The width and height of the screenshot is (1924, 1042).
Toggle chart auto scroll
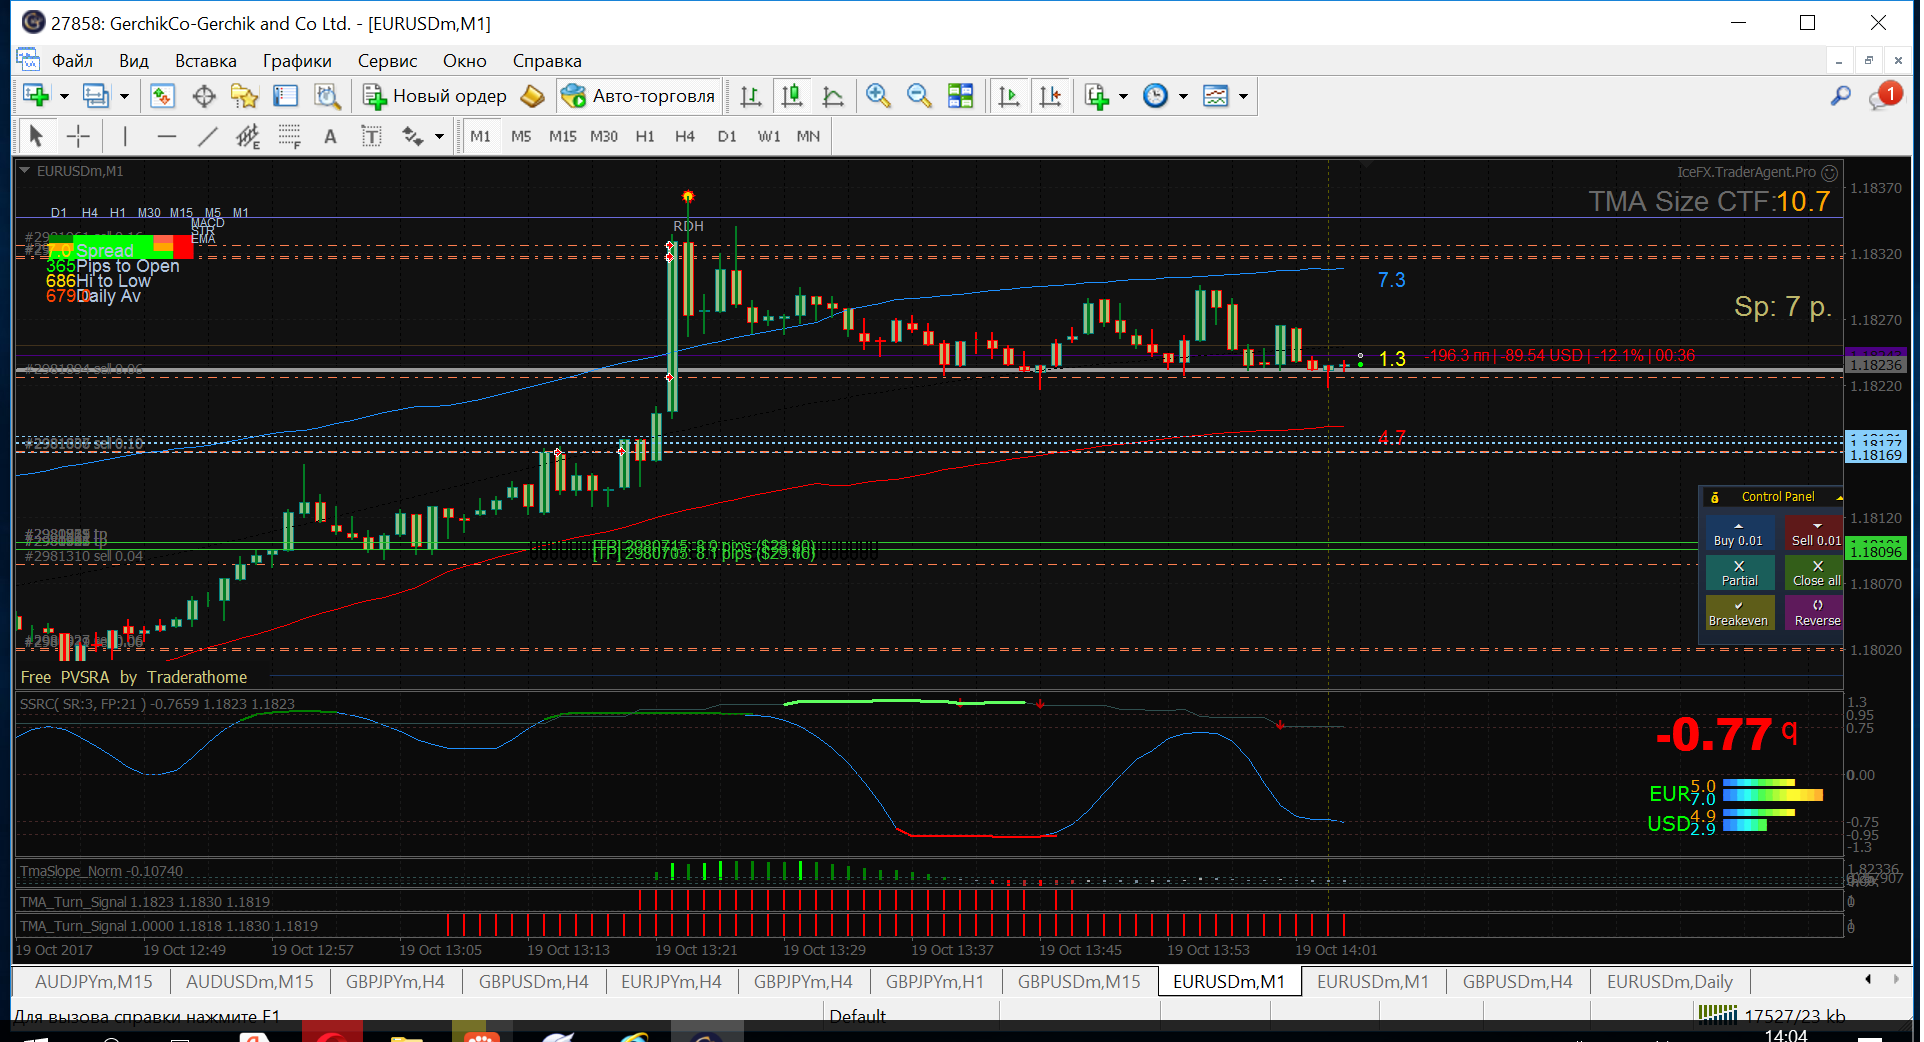[x=1009, y=96]
